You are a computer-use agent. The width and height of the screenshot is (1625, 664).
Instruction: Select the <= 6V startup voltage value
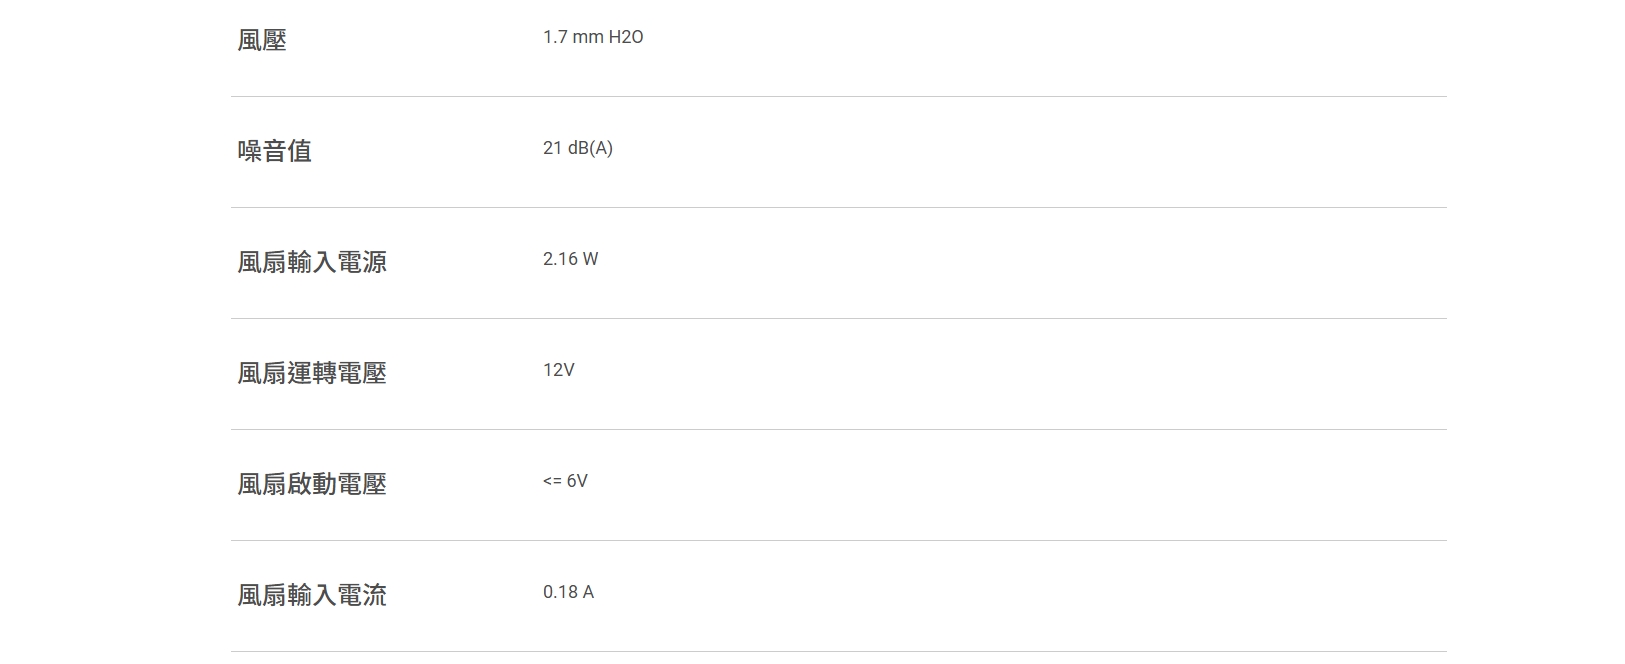click(565, 481)
